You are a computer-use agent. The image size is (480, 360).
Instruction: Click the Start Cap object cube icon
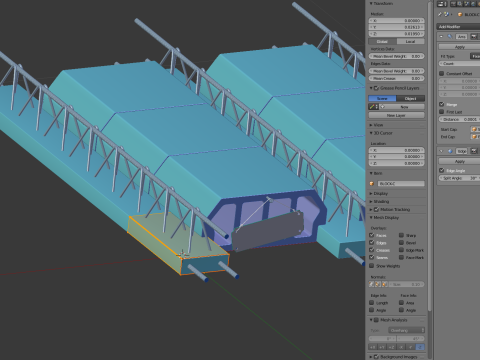click(x=474, y=129)
